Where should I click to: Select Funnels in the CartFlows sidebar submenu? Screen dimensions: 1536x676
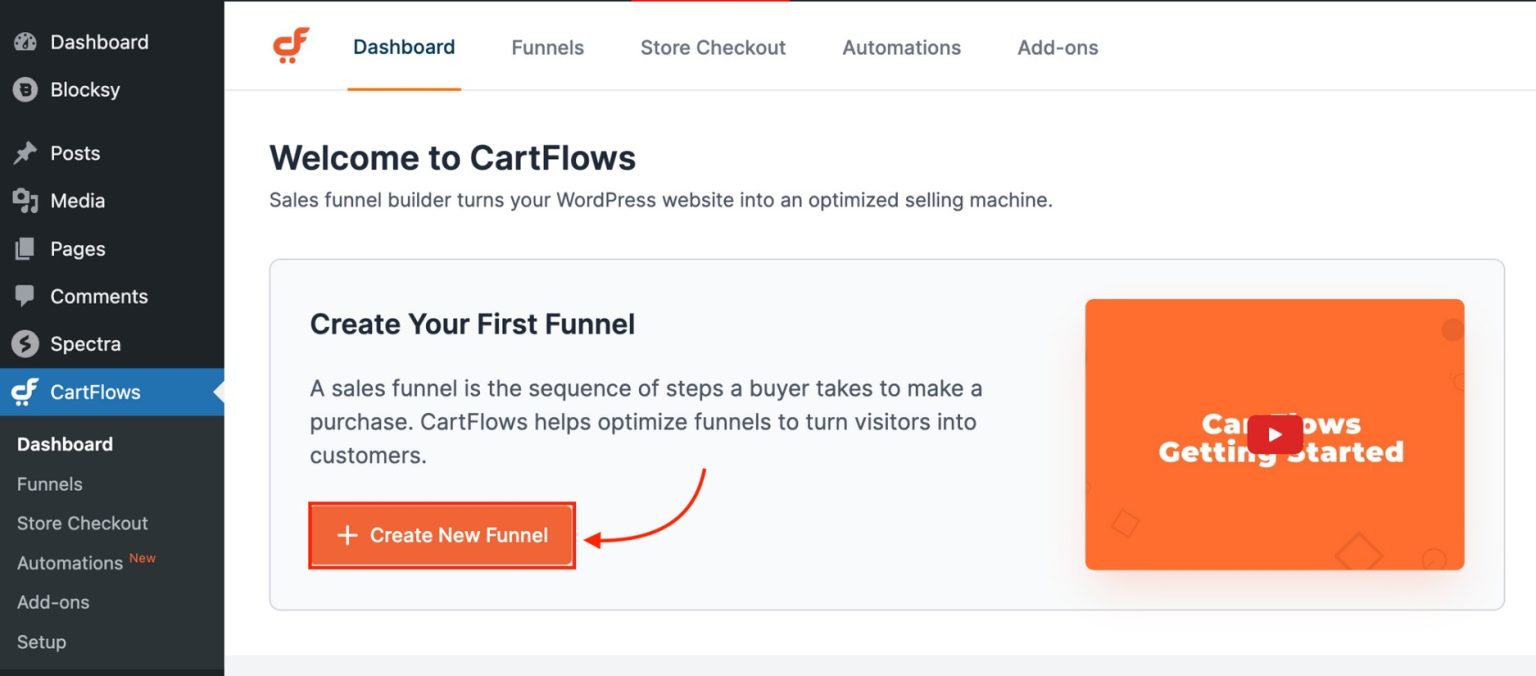pos(49,483)
